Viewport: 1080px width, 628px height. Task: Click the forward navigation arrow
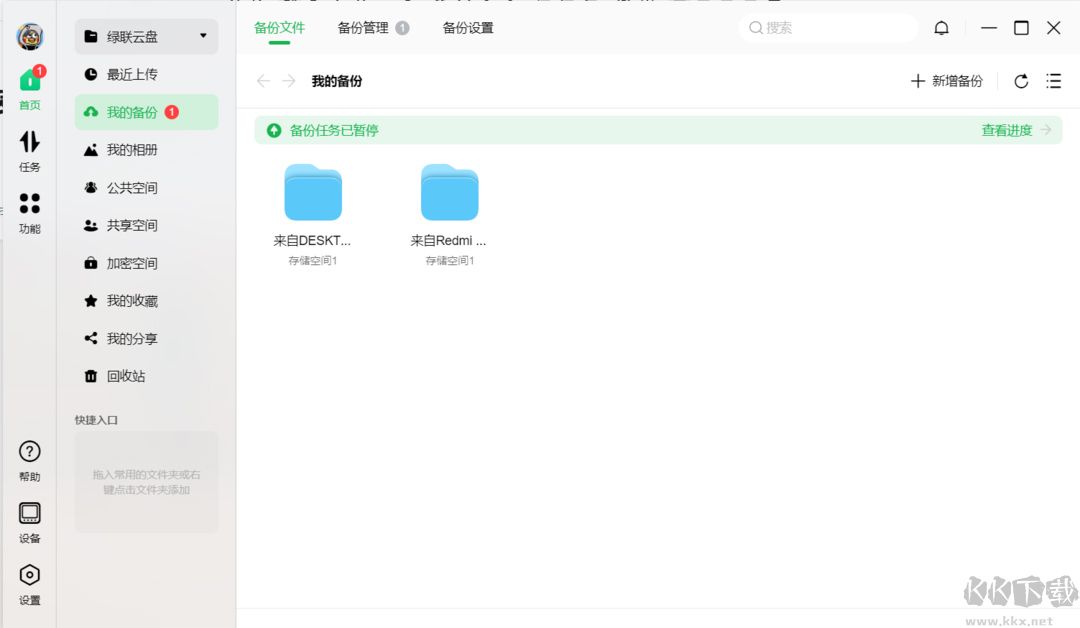coord(287,81)
